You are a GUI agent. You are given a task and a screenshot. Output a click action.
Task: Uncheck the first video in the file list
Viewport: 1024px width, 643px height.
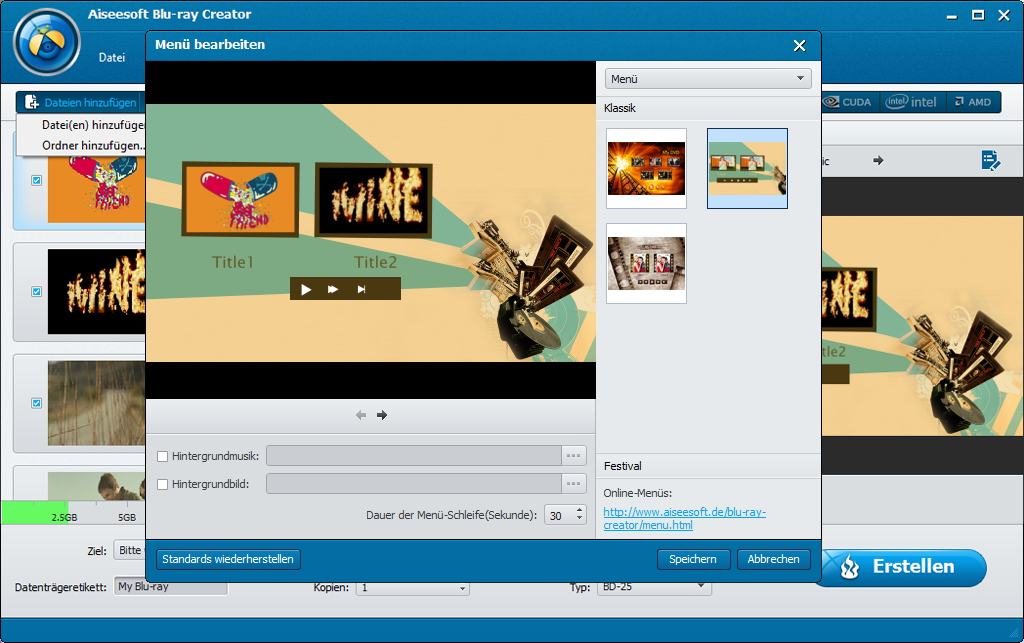pyautogui.click(x=37, y=180)
